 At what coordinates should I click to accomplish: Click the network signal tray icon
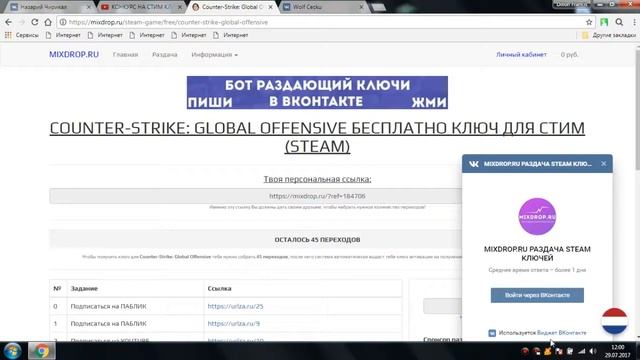pos(582,351)
